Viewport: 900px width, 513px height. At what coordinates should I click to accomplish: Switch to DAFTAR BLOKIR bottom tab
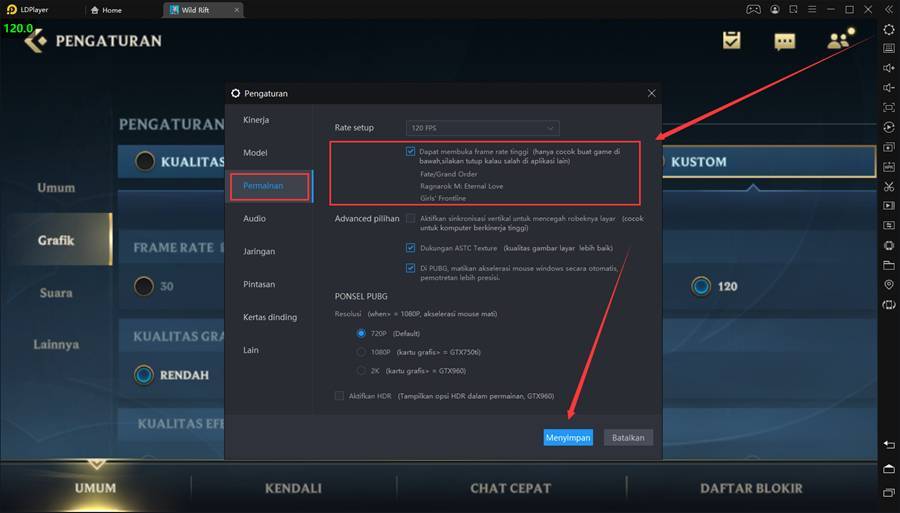click(751, 488)
